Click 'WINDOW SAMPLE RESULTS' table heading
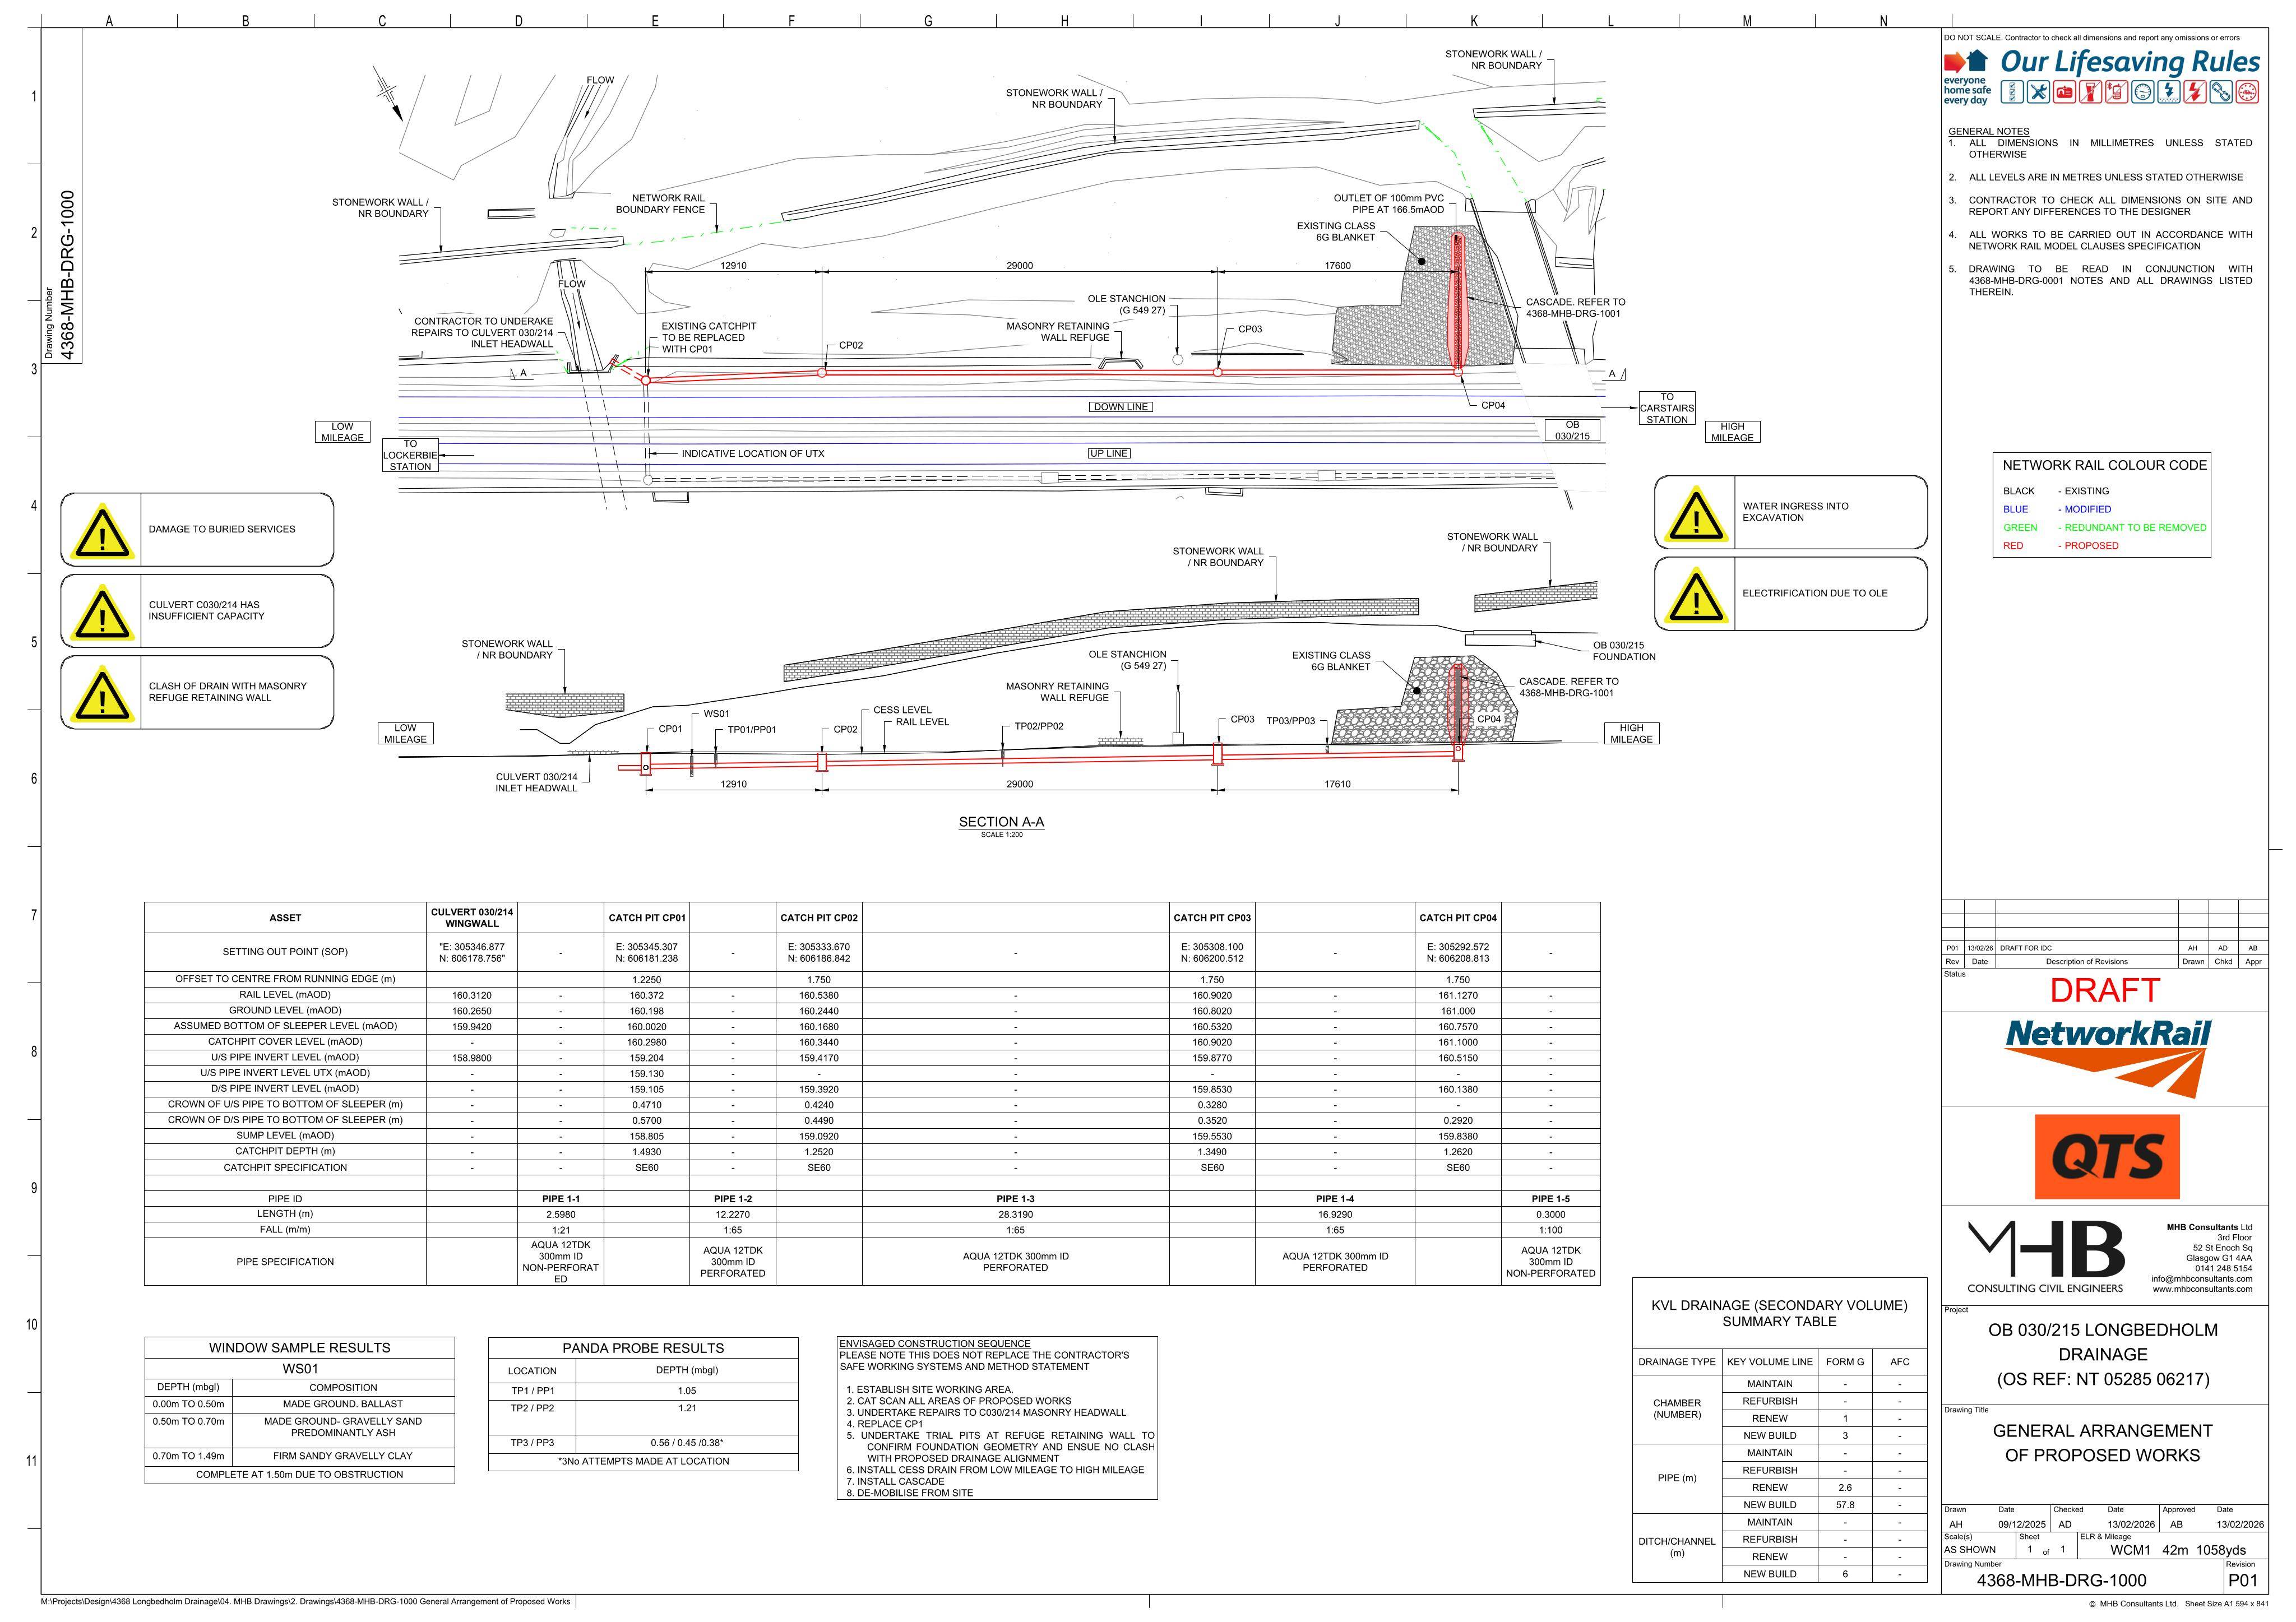This screenshot has width=2296, height=1622. [299, 1348]
